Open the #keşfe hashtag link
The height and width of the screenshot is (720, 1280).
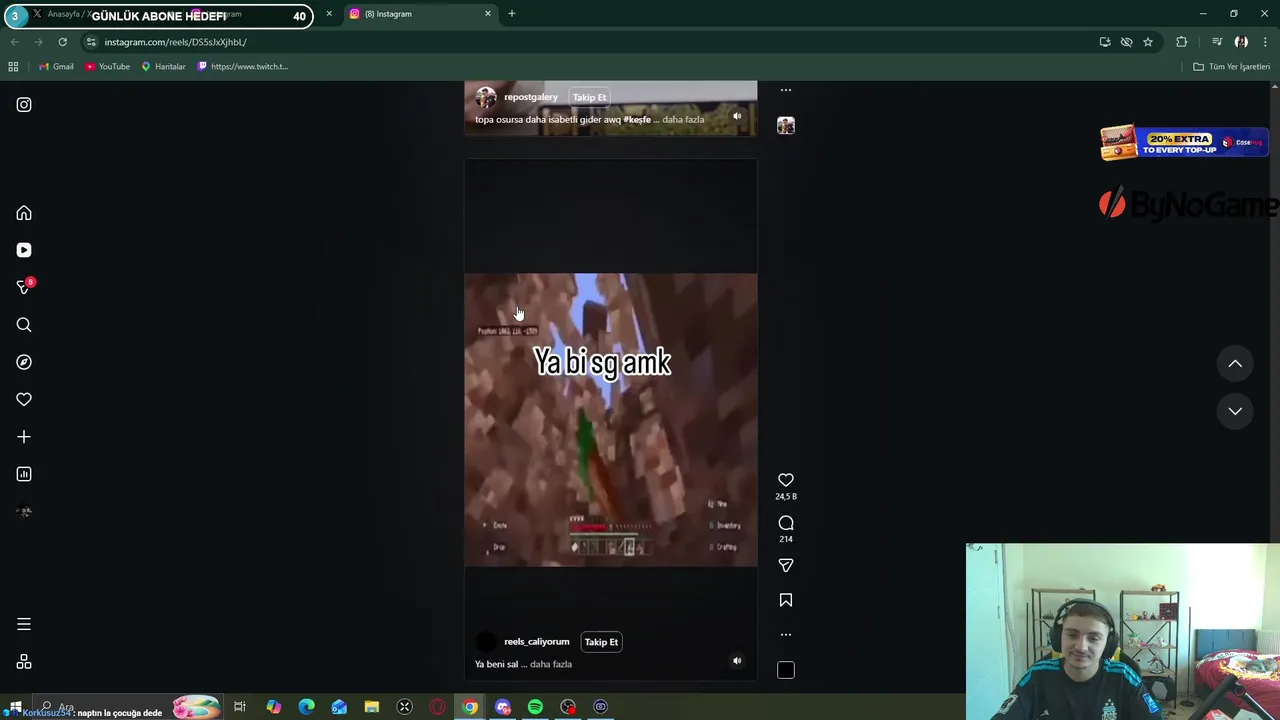pyautogui.click(x=637, y=119)
